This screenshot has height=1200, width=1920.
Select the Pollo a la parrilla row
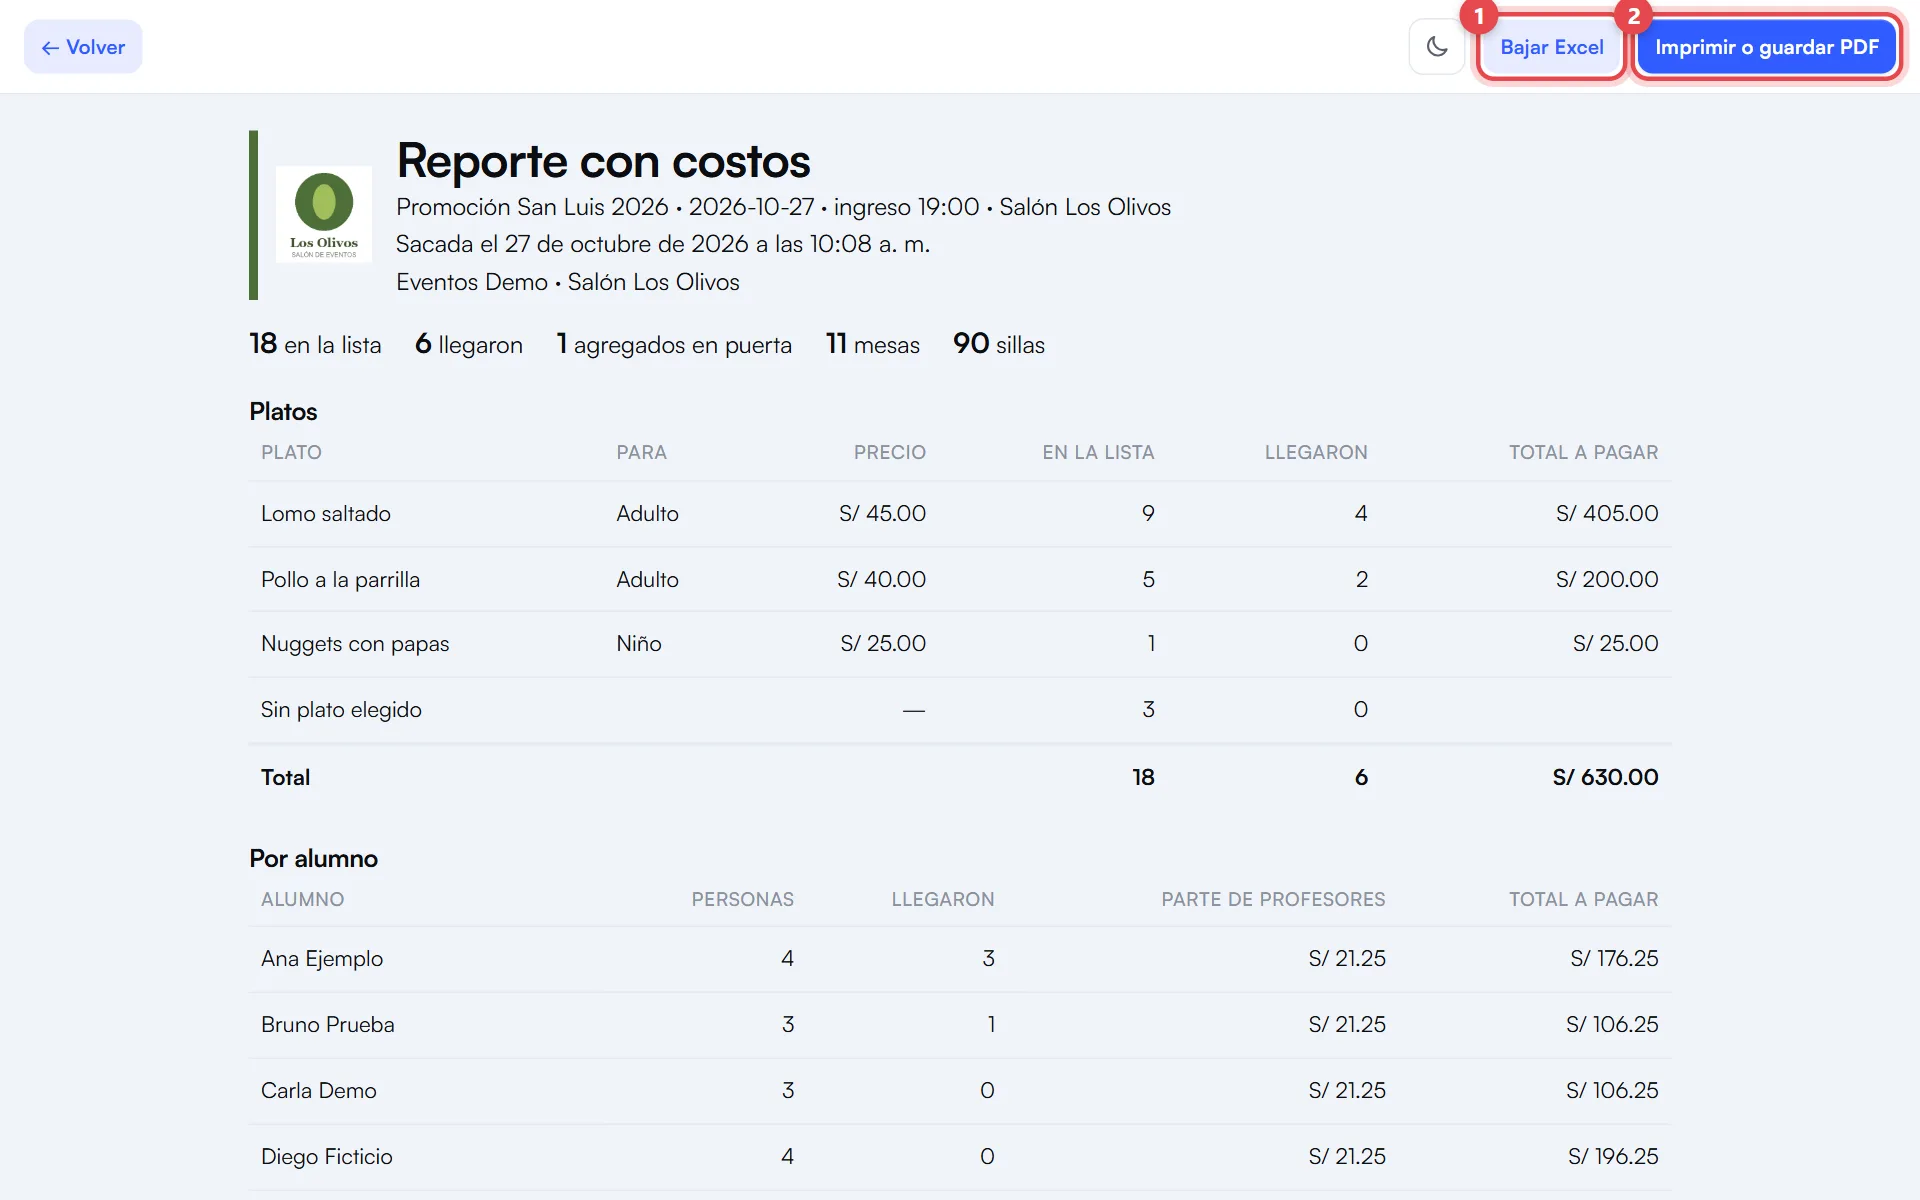960,580
